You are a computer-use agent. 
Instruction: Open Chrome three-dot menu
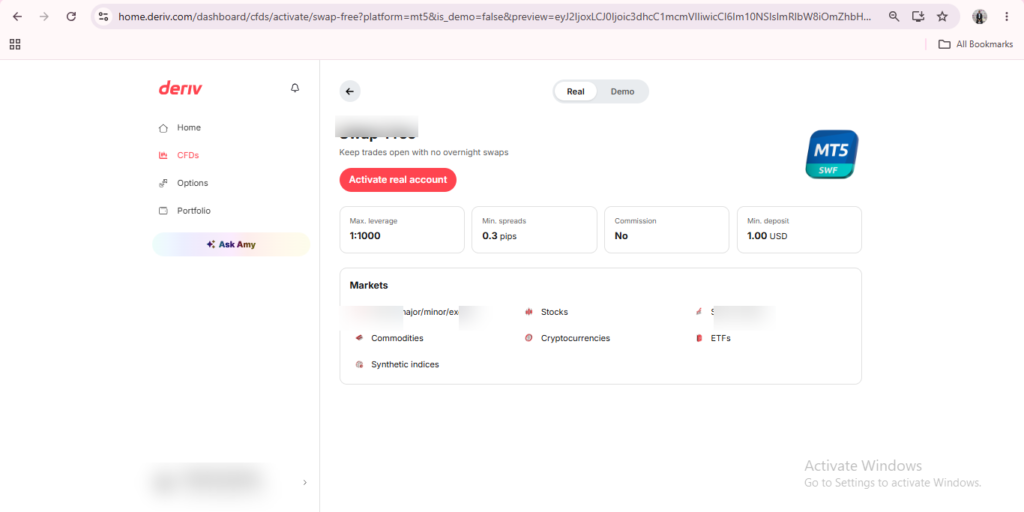1006,17
